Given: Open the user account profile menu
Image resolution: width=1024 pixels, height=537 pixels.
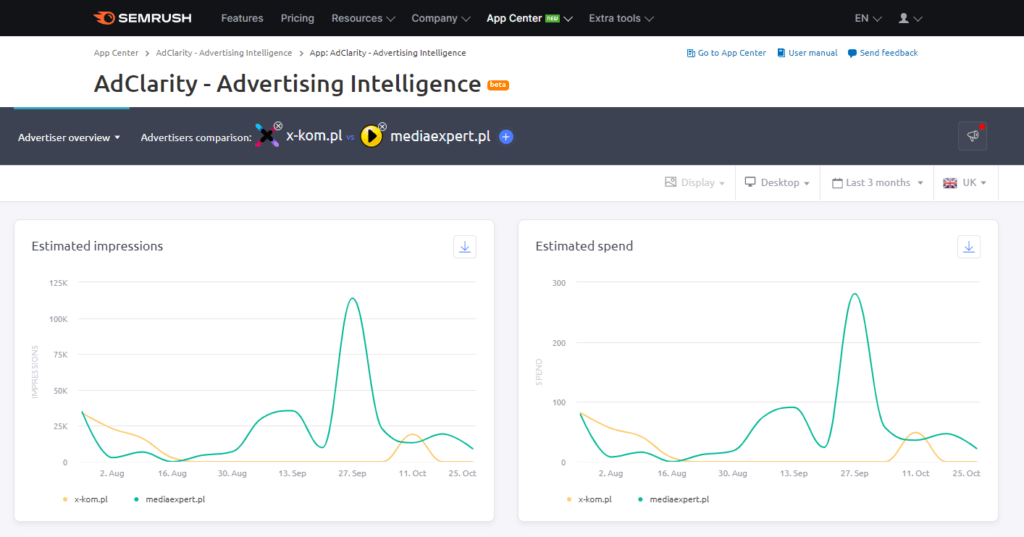Looking at the screenshot, I should 909,18.
